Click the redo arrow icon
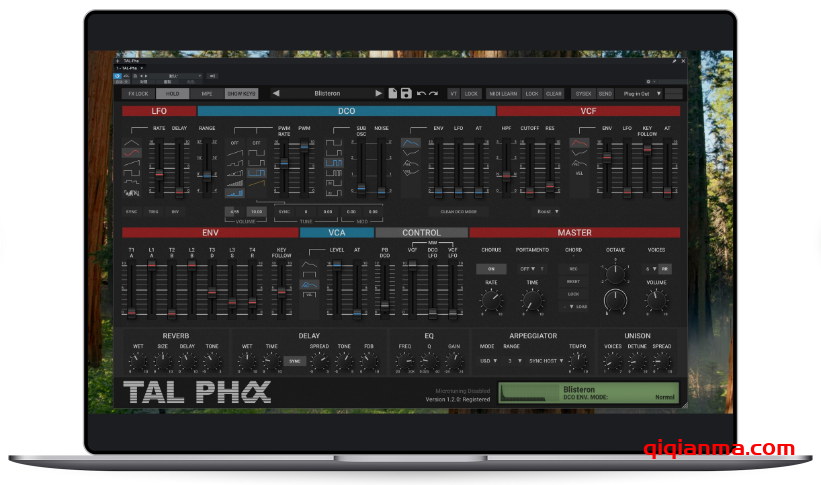The height and width of the screenshot is (485, 821). pyautogui.click(x=433, y=93)
